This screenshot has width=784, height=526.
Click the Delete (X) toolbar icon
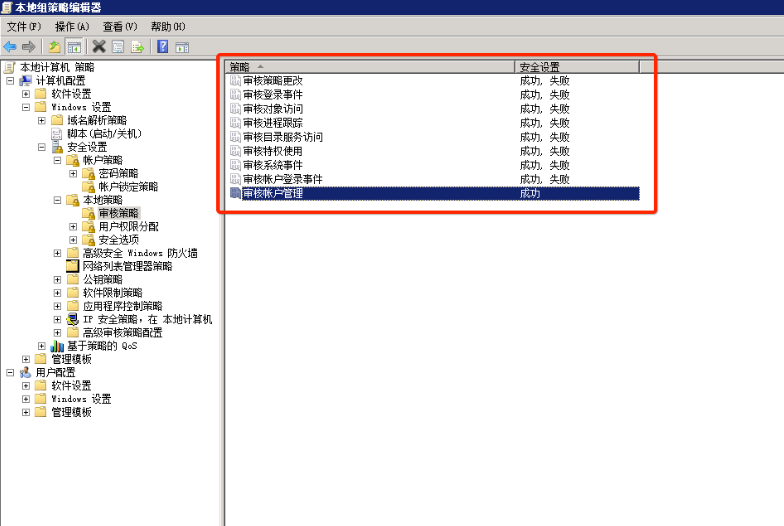pos(99,46)
